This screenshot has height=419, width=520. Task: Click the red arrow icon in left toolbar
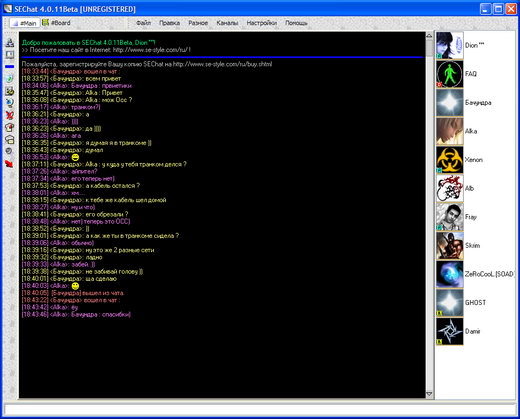pos(9,164)
